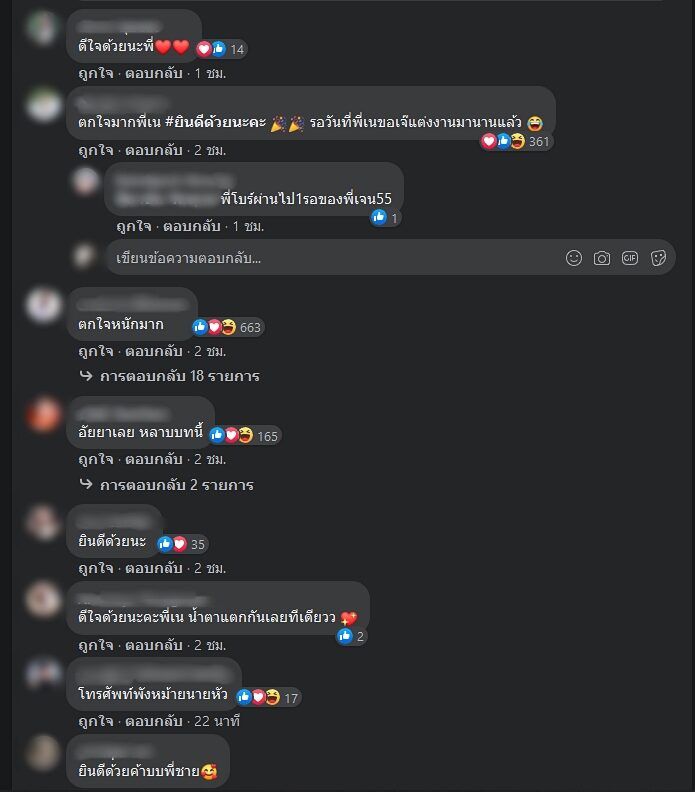
Task: Reply to the อัยยาเลย หลาบบทนี้ comment
Action: (154, 460)
